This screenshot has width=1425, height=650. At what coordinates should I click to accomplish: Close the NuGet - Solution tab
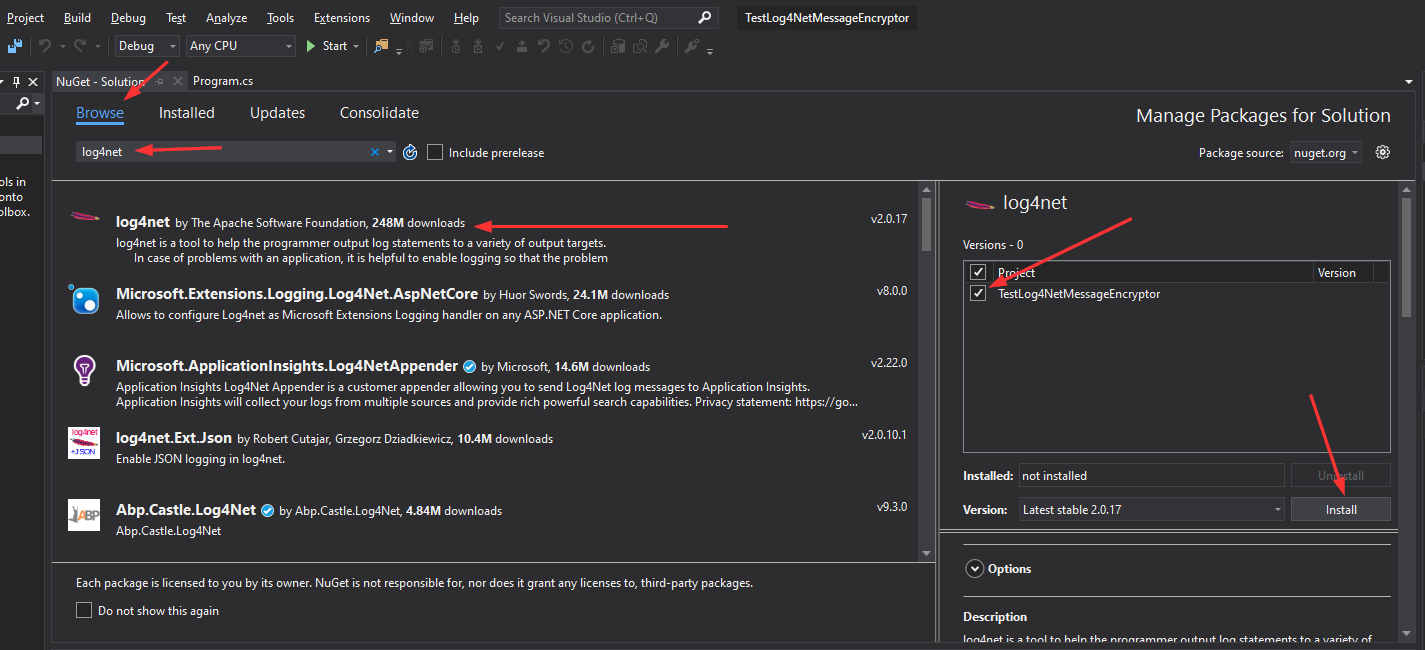tap(177, 82)
